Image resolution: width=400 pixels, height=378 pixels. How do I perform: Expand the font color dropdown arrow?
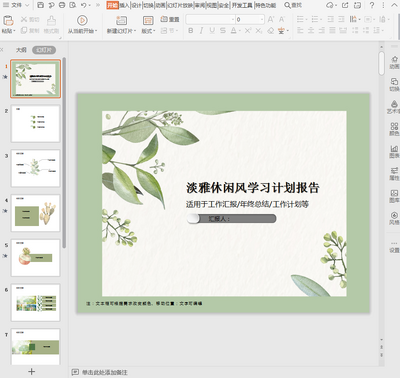coord(239,31)
